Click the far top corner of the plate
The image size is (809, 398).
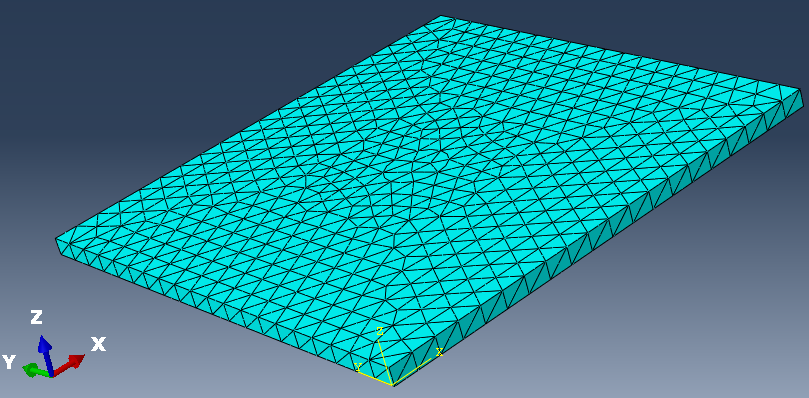click(442, 15)
